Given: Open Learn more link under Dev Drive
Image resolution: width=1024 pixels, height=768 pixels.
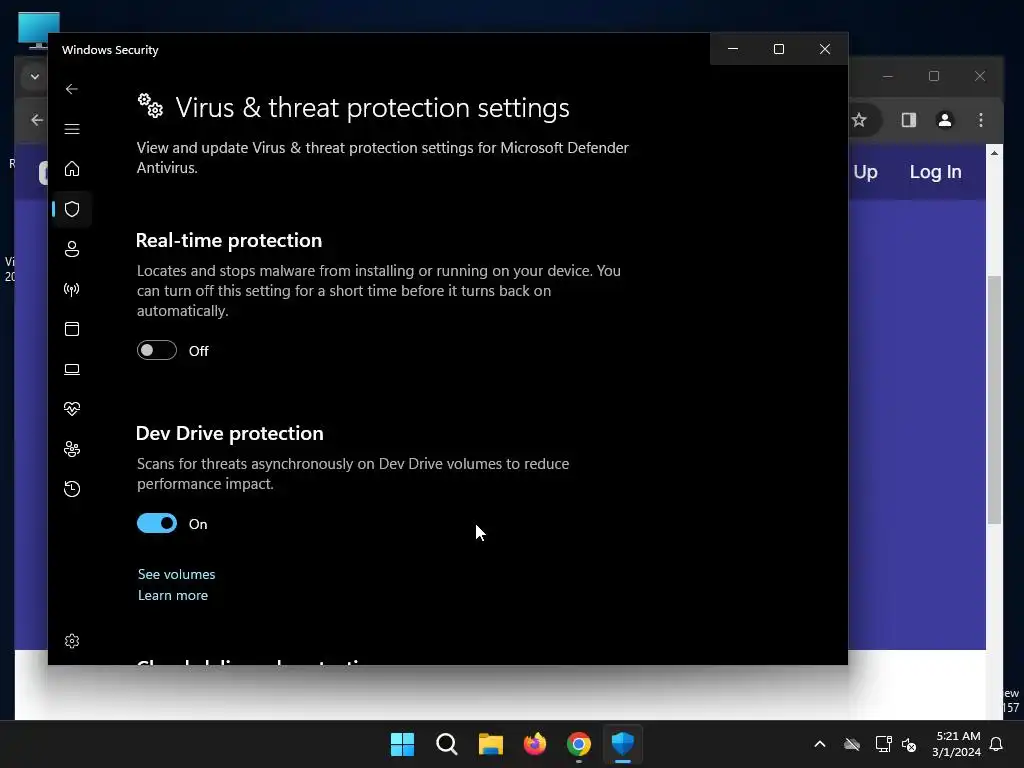Looking at the screenshot, I should [172, 596].
